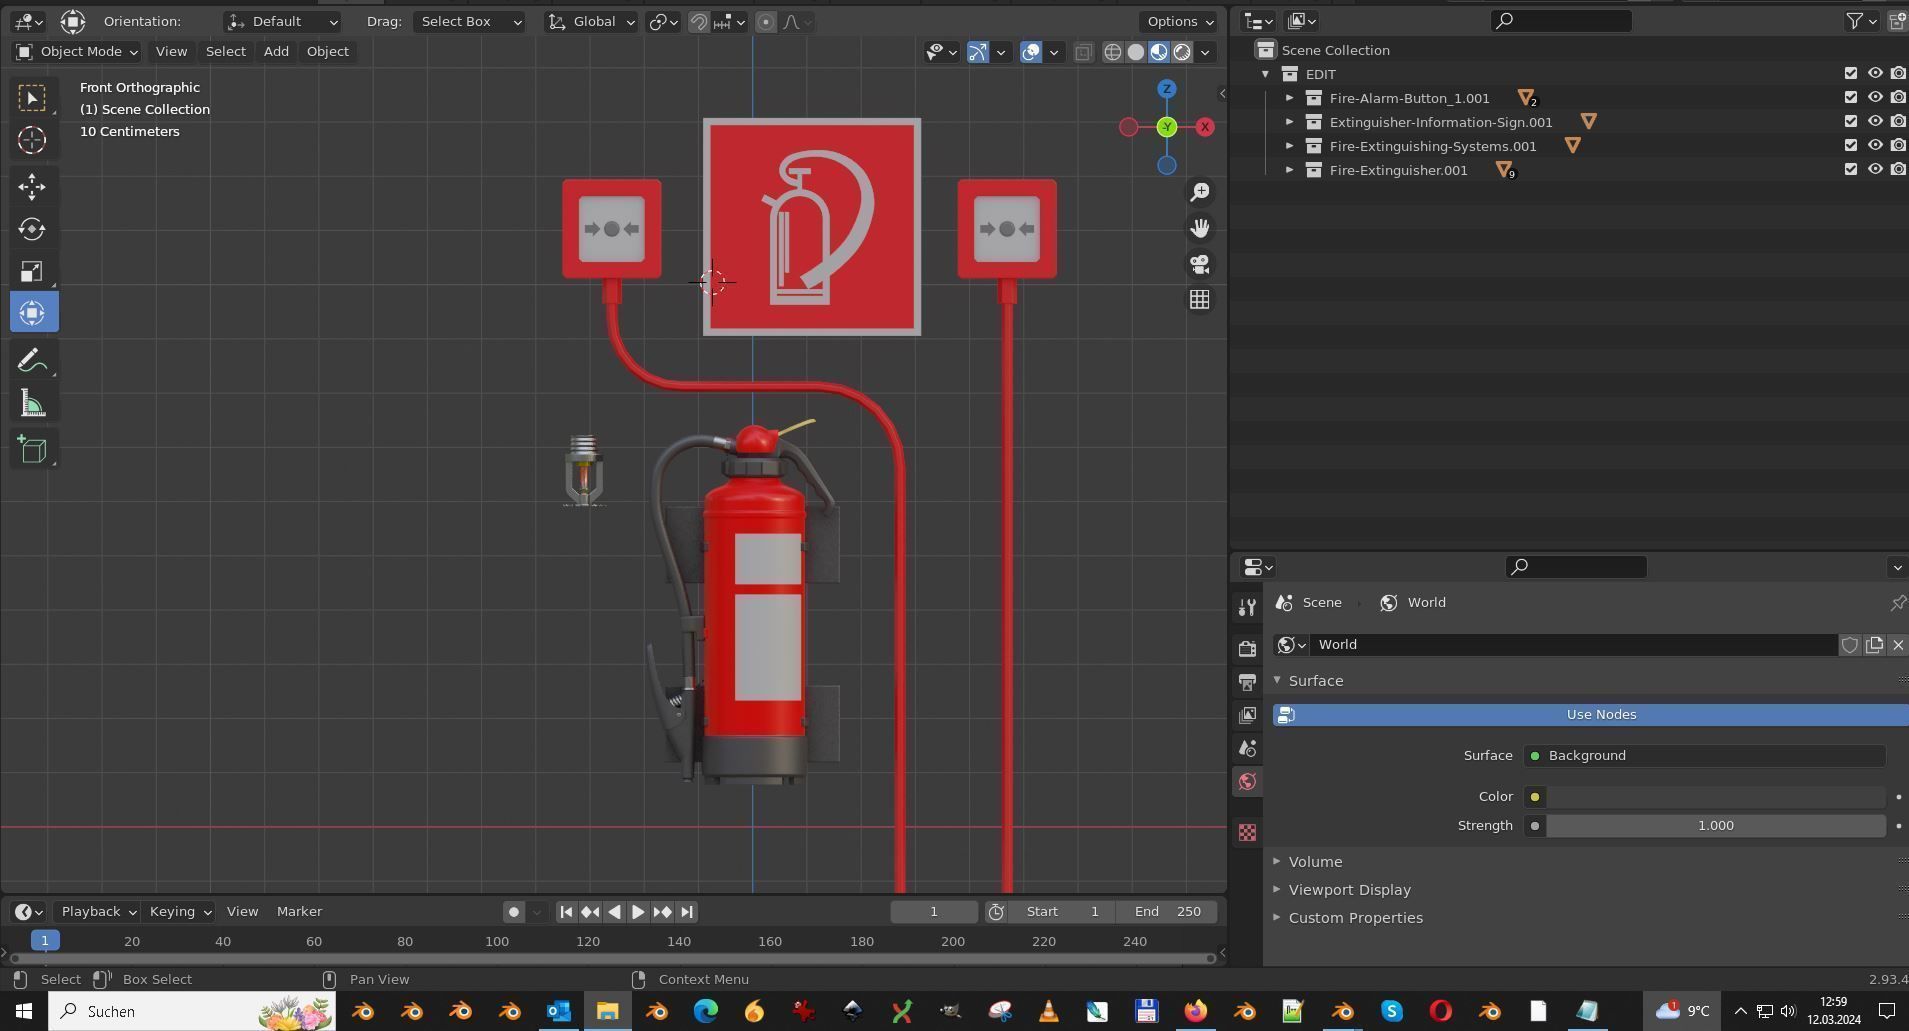Viewport: 1909px width, 1031px height.
Task: Open the Texture properties tab
Action: [x=1247, y=833]
